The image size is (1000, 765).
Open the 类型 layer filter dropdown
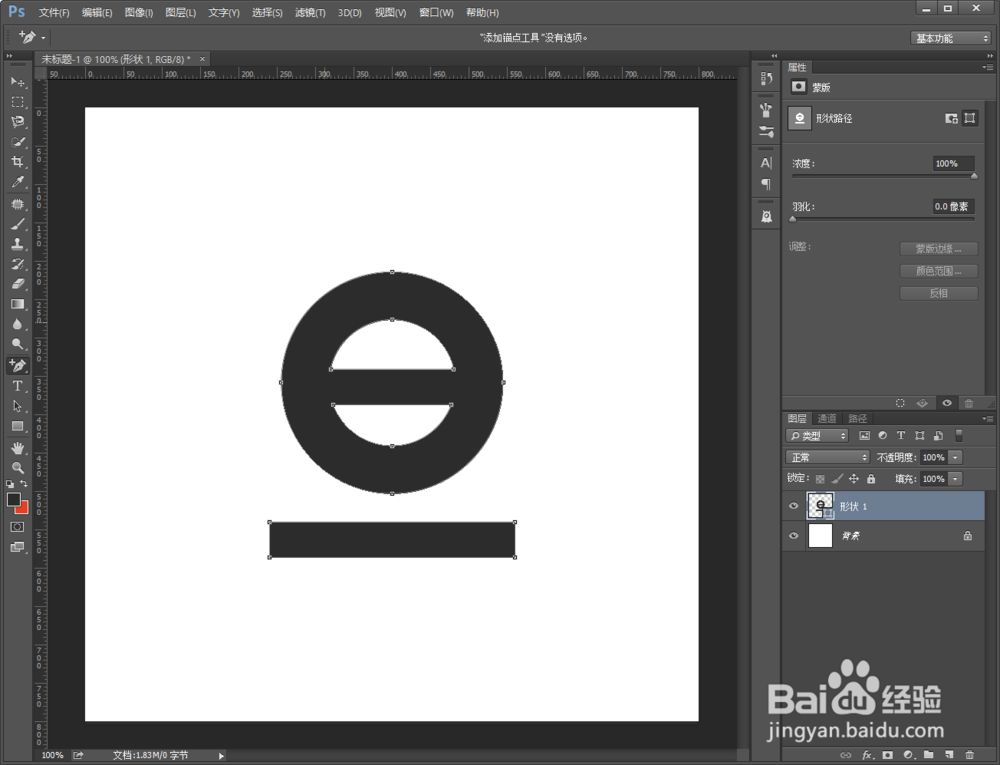tap(817, 436)
